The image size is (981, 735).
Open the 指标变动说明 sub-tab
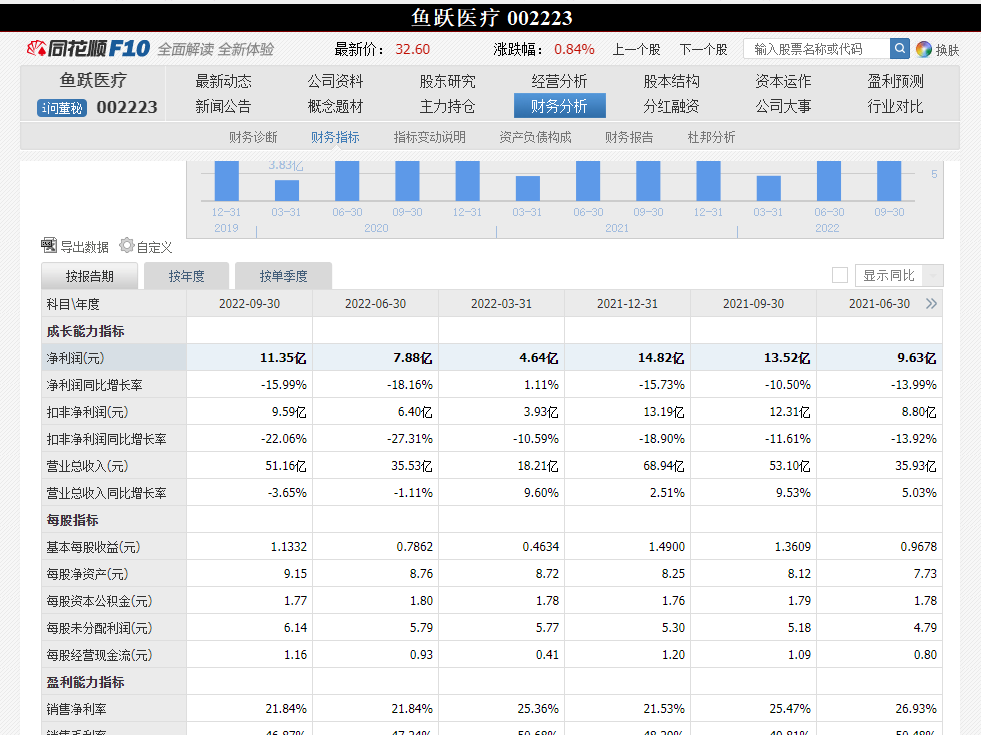tap(429, 137)
